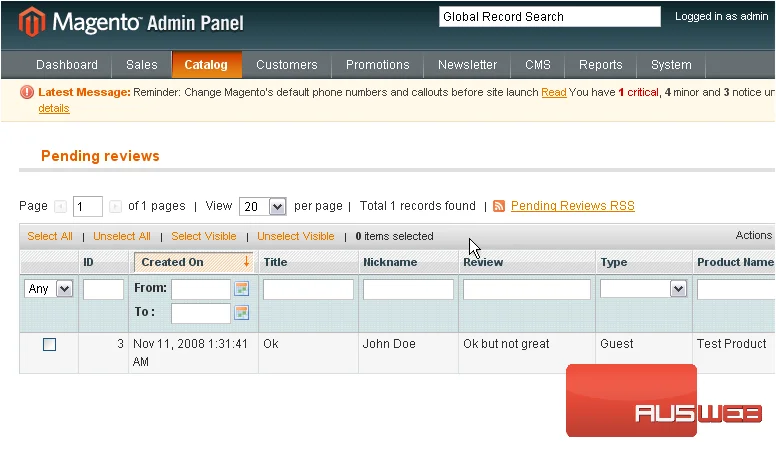
Task: Click the Read message link
Action: (x=554, y=93)
